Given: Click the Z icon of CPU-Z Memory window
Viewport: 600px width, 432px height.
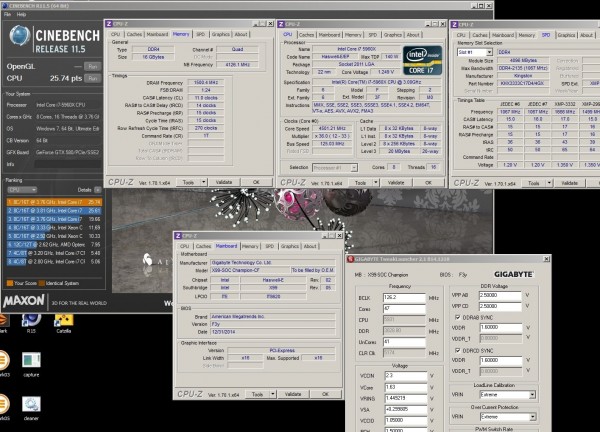Looking at the screenshot, I should point(109,24).
